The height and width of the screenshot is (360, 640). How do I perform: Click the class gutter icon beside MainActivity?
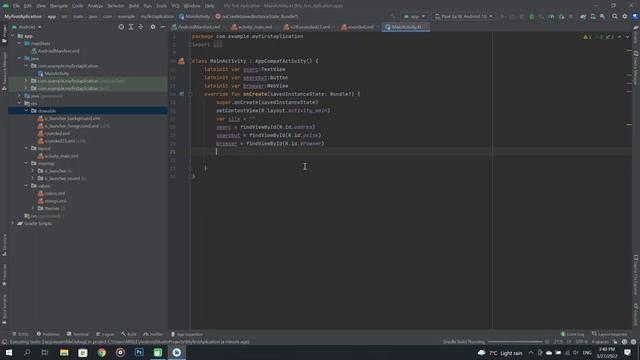pos(181,61)
